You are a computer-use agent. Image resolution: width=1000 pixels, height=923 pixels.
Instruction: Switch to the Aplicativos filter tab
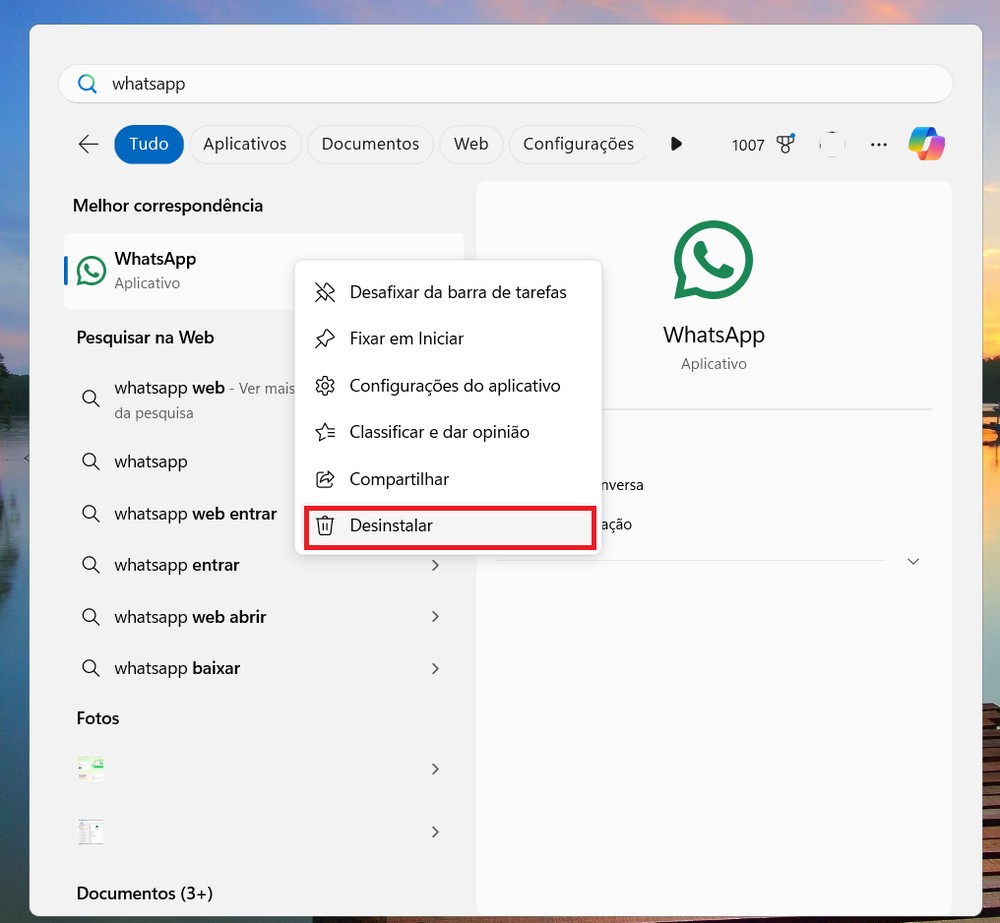245,144
